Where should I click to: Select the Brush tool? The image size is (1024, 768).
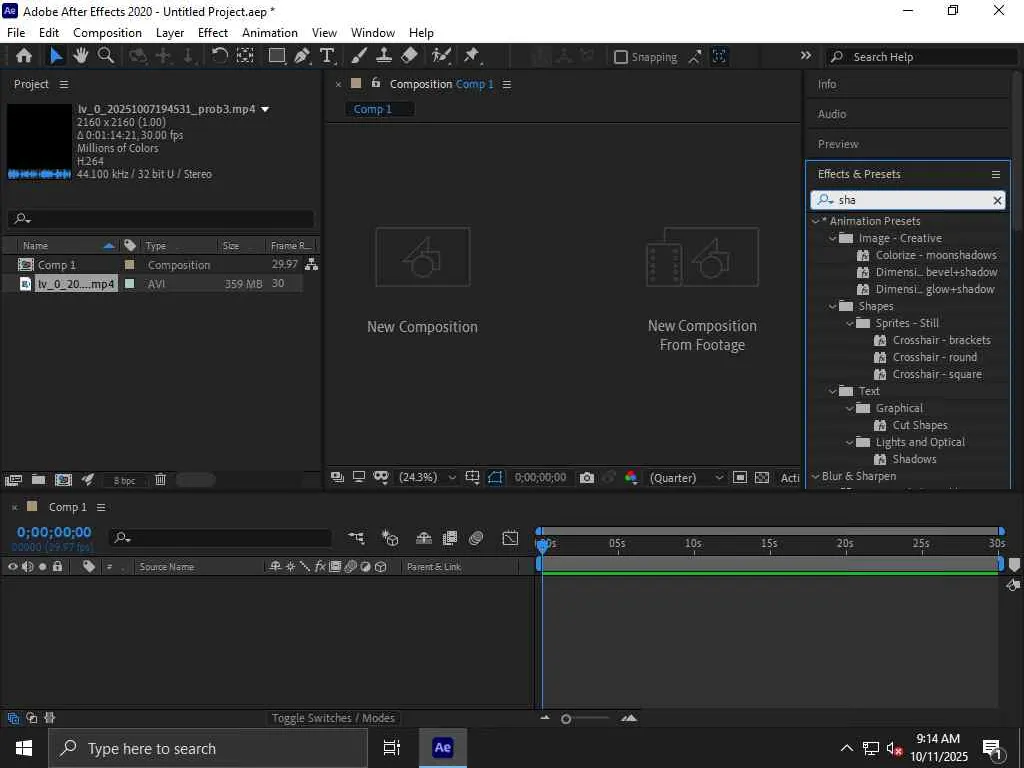[x=359, y=56]
